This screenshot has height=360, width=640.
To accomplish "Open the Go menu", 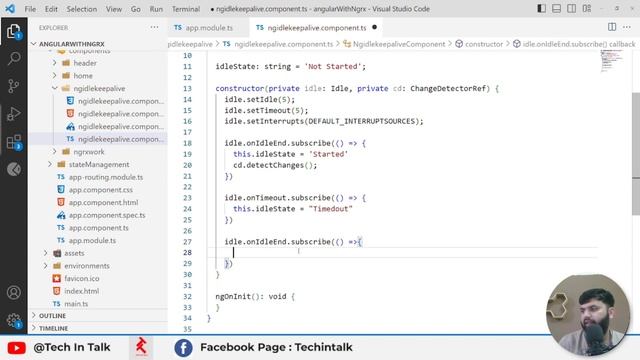I will [x=136, y=9].
